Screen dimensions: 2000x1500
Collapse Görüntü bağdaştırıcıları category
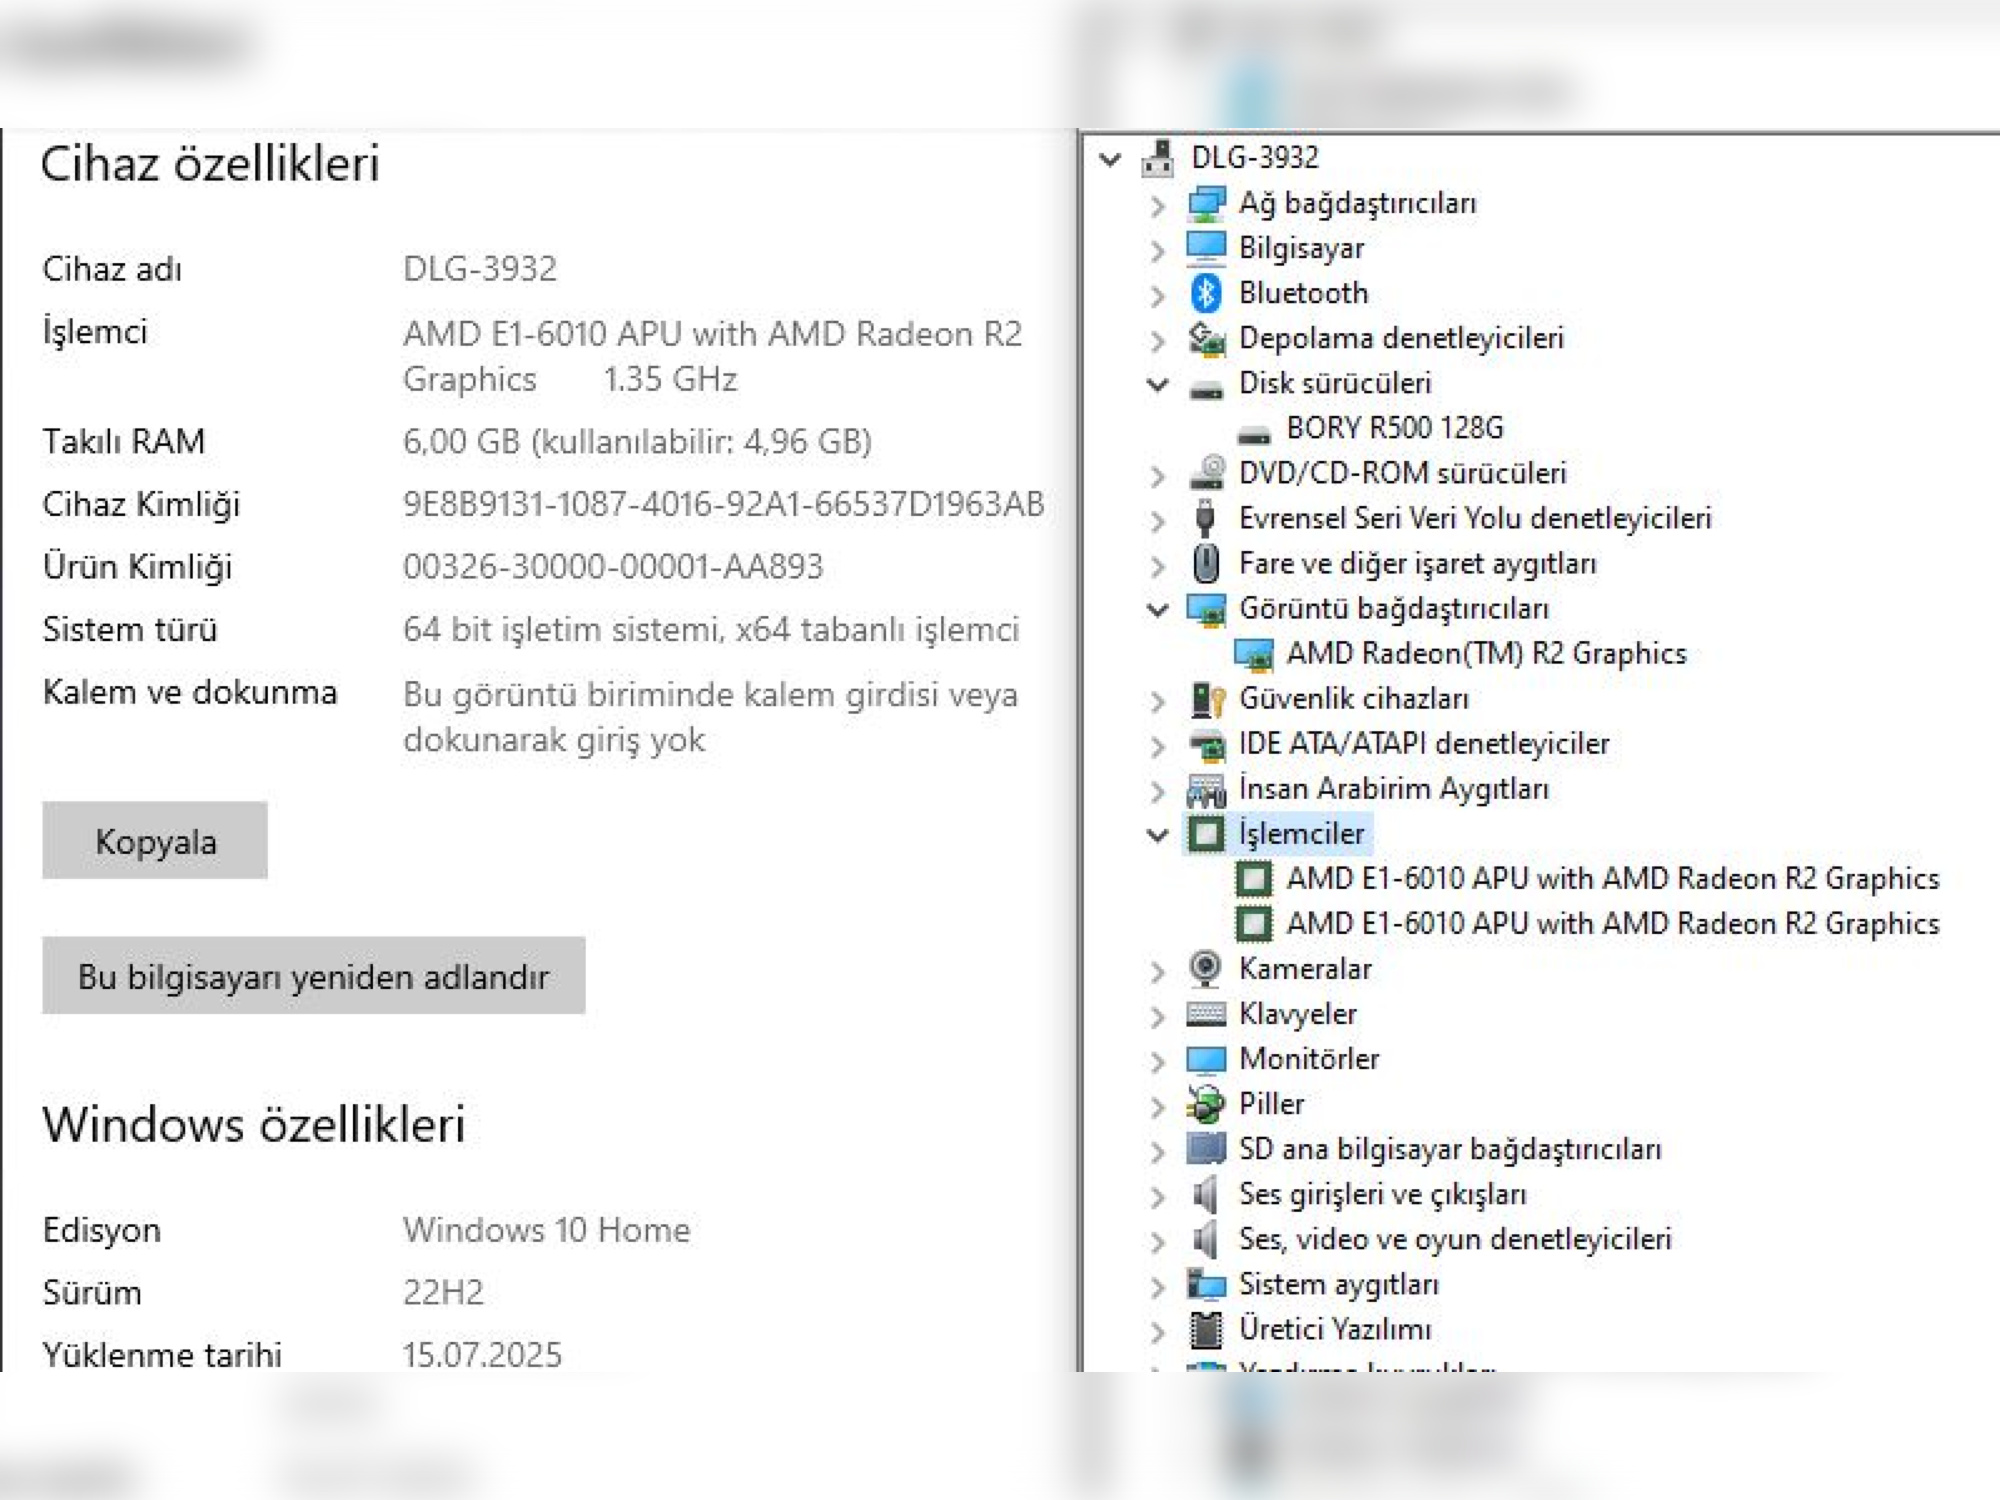[1158, 609]
